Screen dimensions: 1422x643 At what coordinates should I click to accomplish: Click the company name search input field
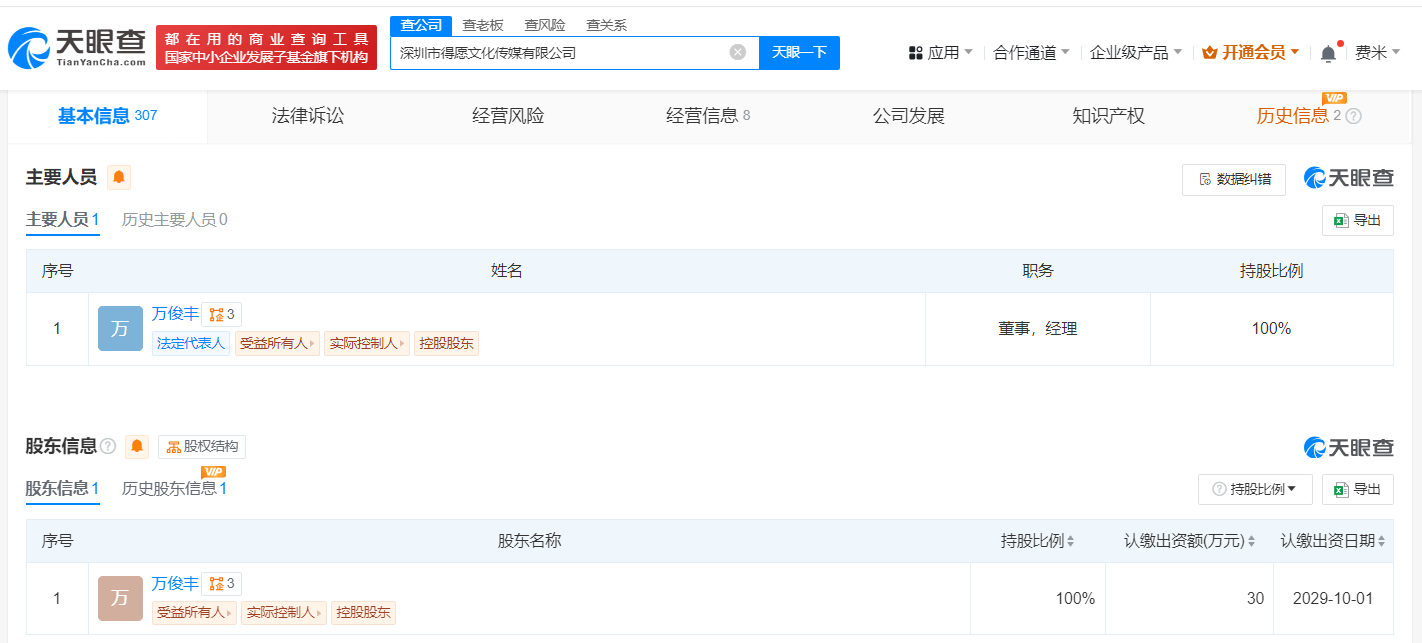pyautogui.click(x=560, y=53)
